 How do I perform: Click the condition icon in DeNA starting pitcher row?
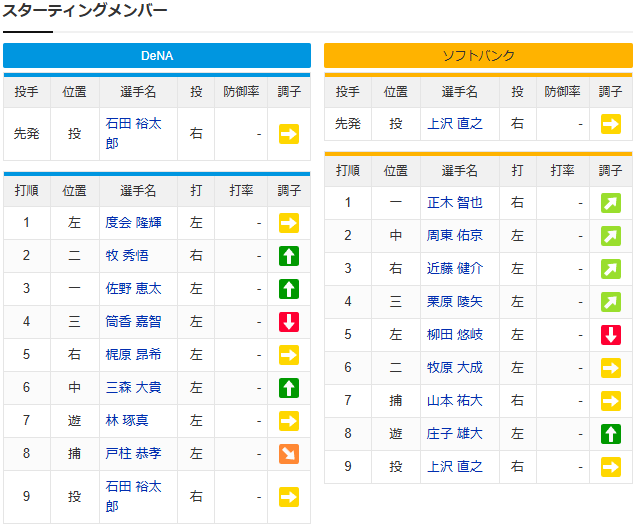pos(289,134)
